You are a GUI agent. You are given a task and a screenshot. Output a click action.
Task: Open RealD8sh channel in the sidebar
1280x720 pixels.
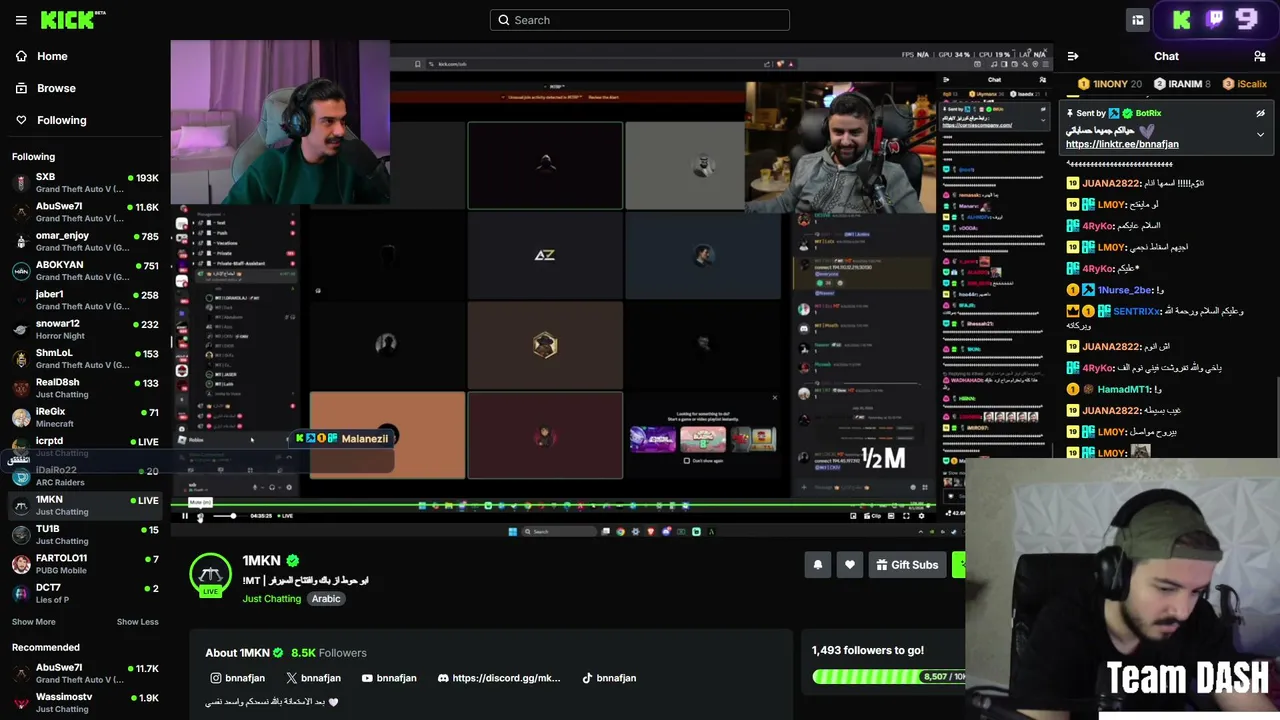coord(85,388)
